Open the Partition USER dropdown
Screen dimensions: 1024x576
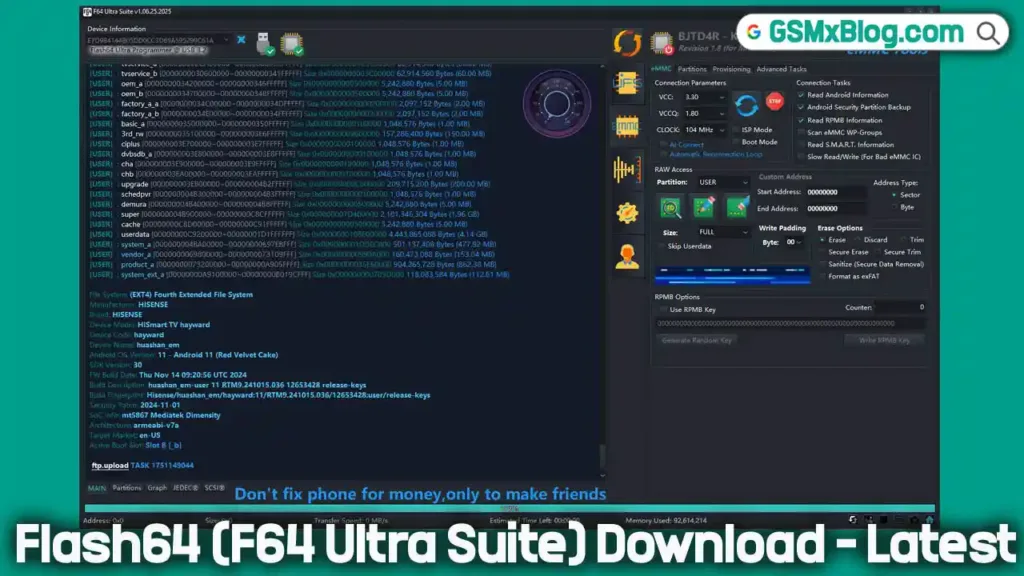[723, 183]
